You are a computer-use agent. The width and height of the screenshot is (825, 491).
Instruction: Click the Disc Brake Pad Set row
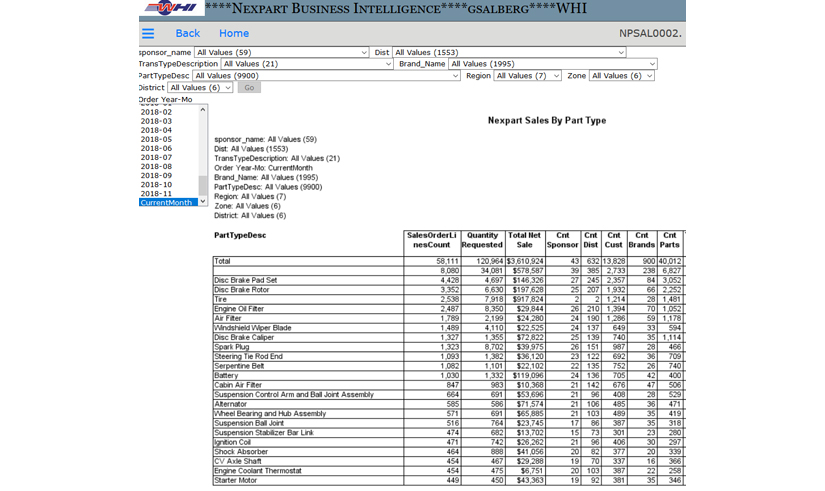pyautogui.click(x=447, y=280)
